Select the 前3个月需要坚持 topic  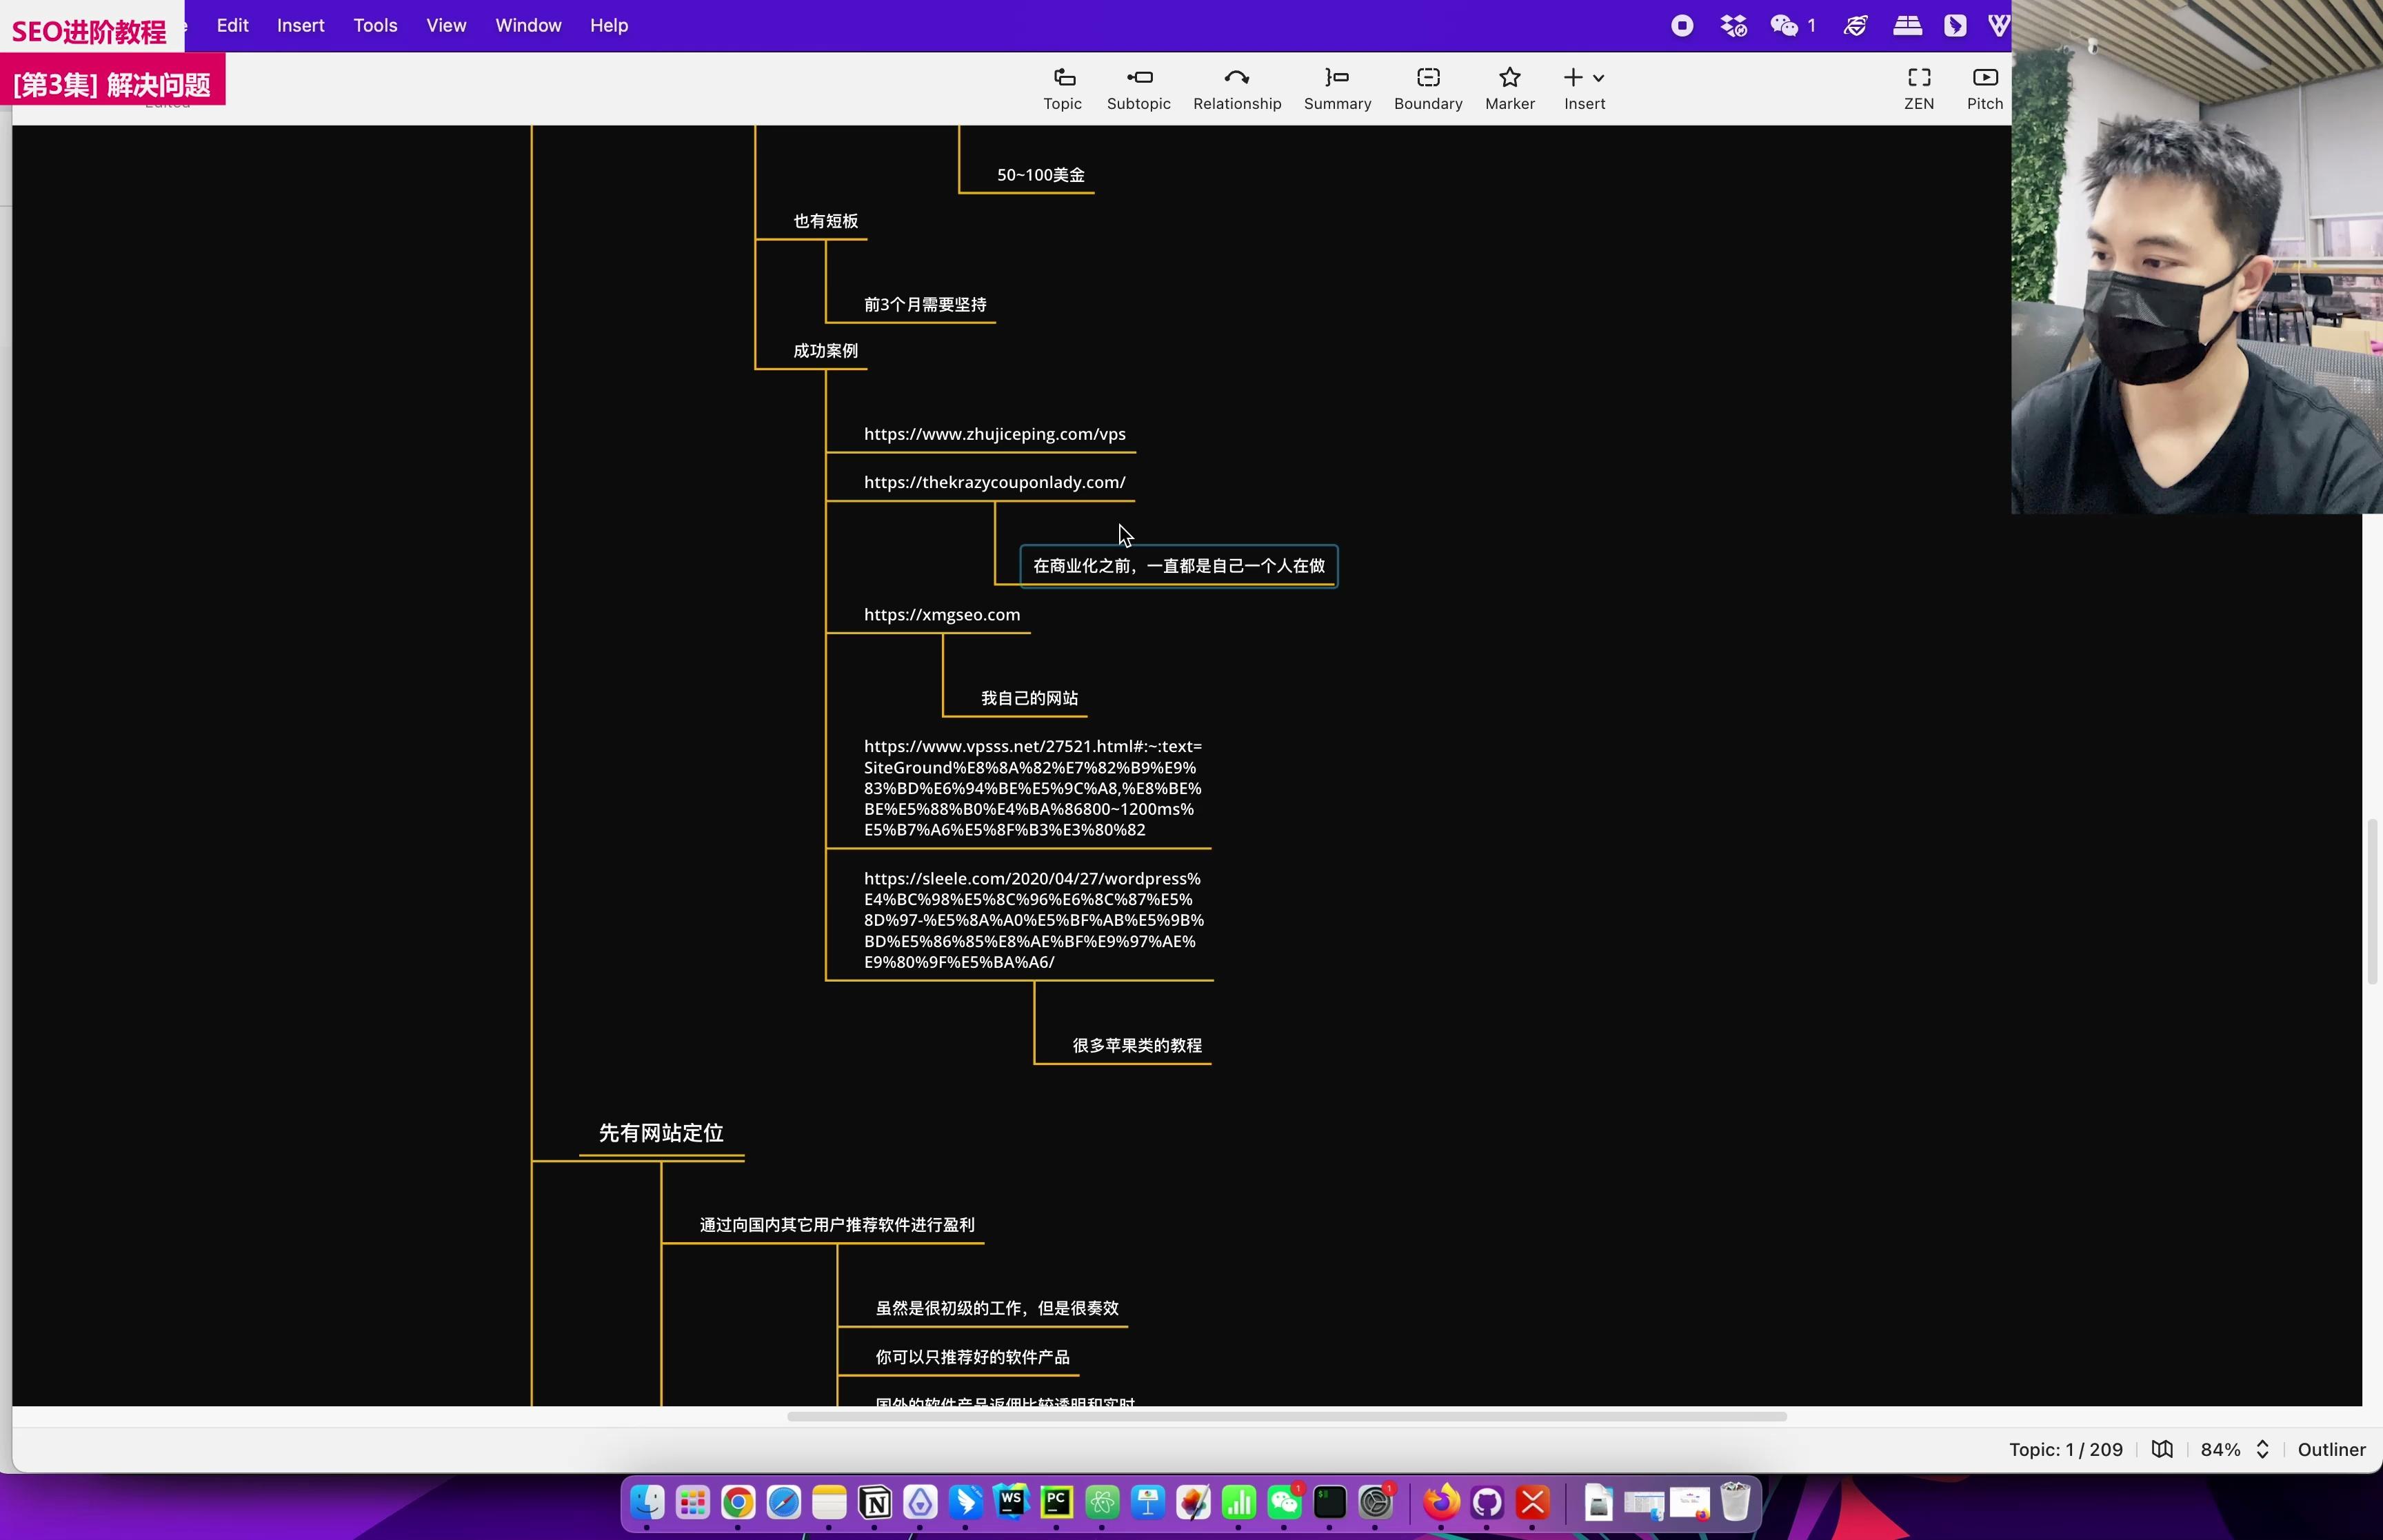[x=925, y=305]
